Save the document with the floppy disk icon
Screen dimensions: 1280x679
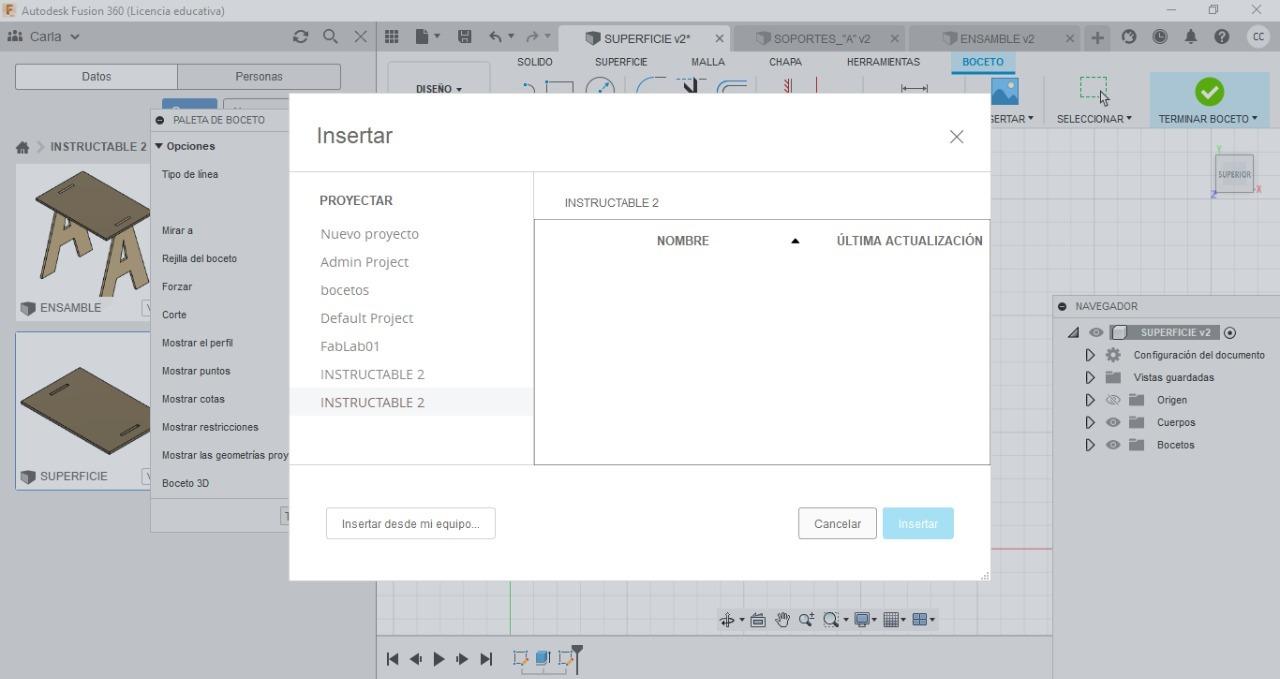pyautogui.click(x=464, y=37)
